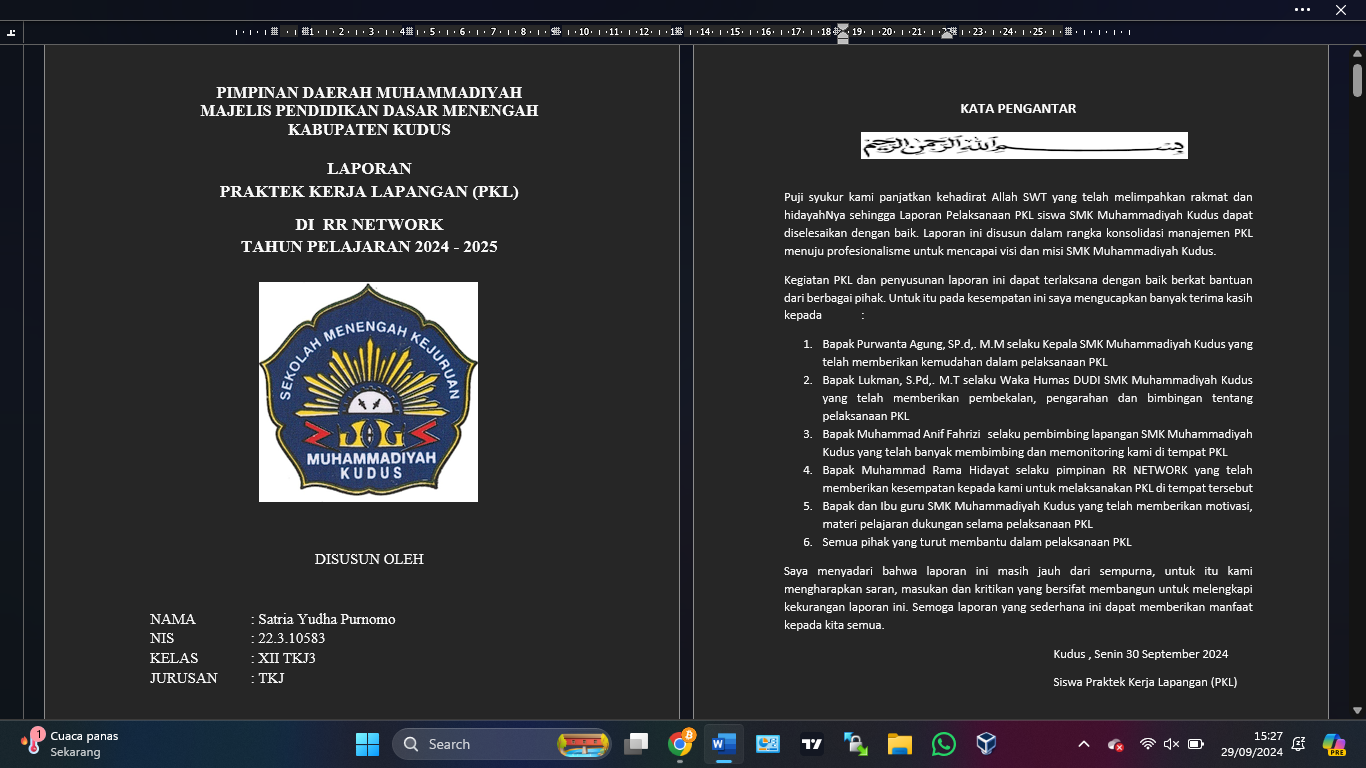
Task: Open WhatsApp from the taskbar
Action: click(x=943, y=744)
